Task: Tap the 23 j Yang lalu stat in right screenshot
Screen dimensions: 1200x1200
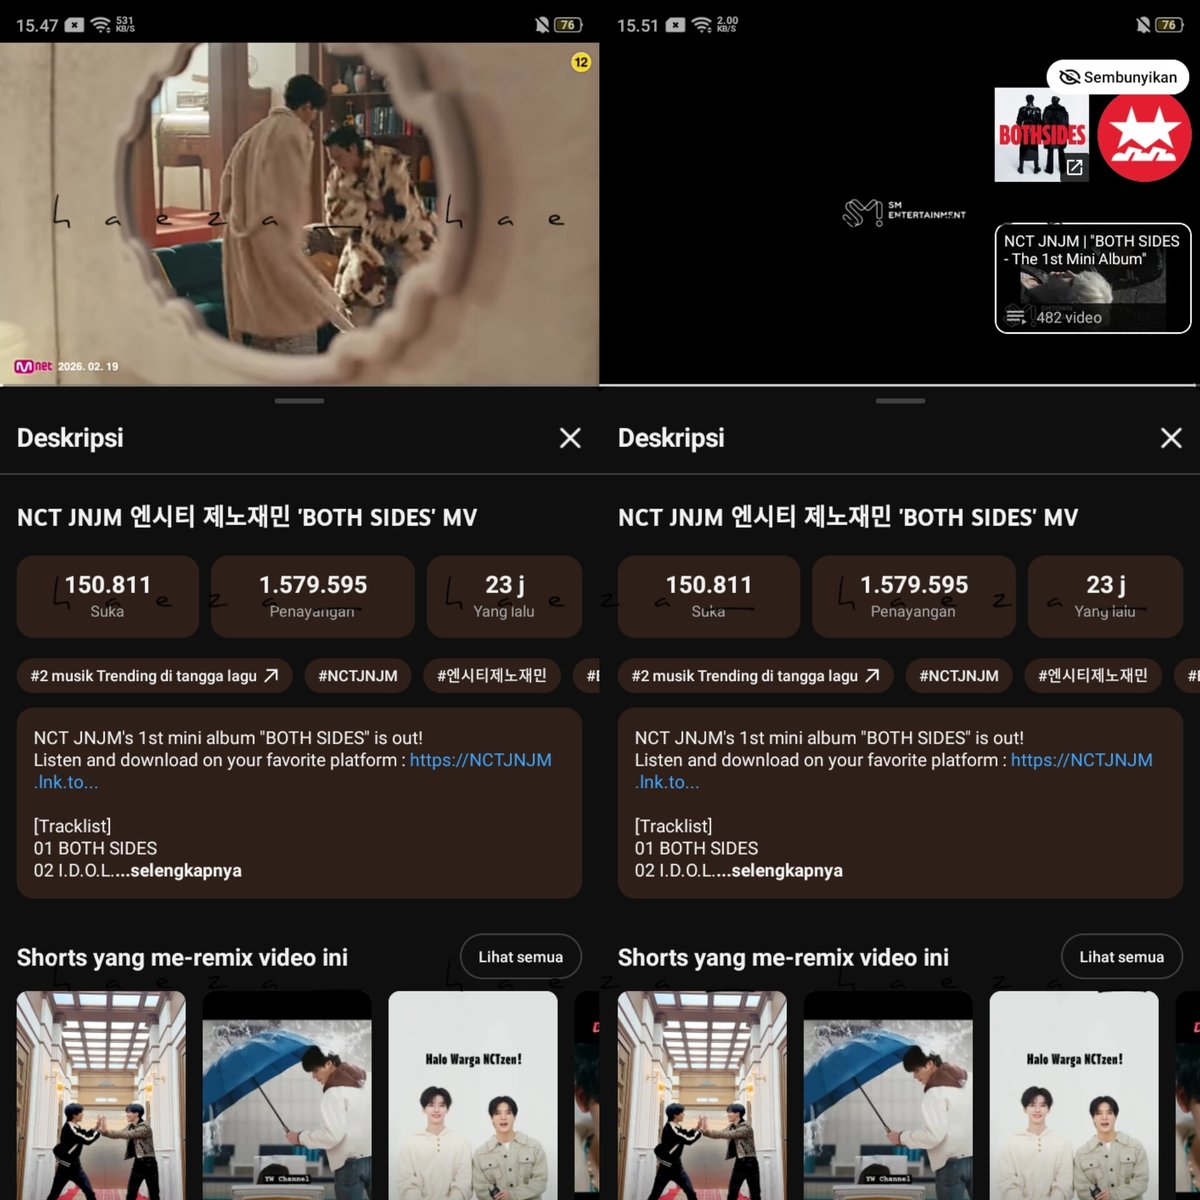Action: coord(1105,597)
